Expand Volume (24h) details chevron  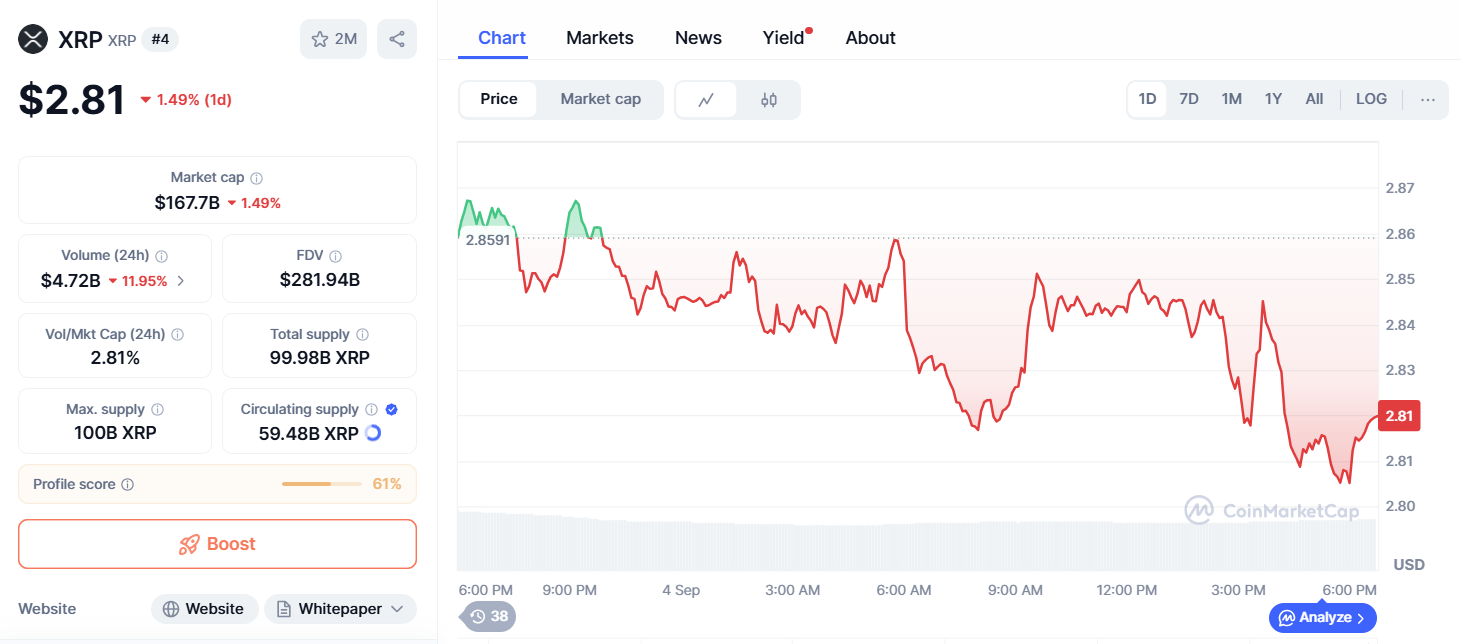(x=181, y=281)
